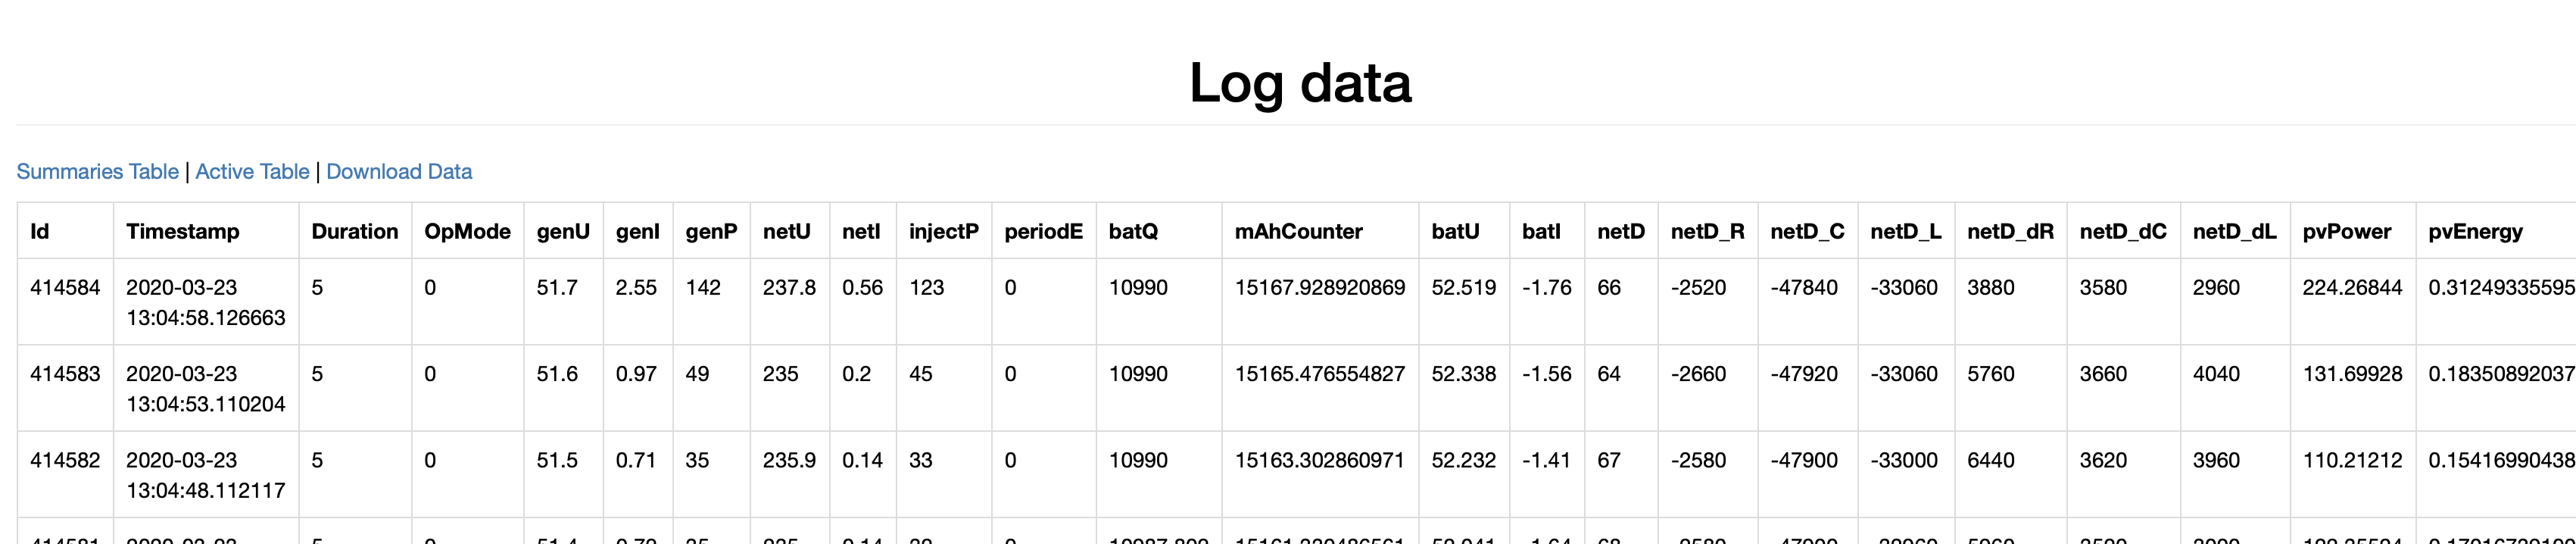Click the Id column header
The height and width of the screenshot is (544, 2576).
(x=40, y=232)
